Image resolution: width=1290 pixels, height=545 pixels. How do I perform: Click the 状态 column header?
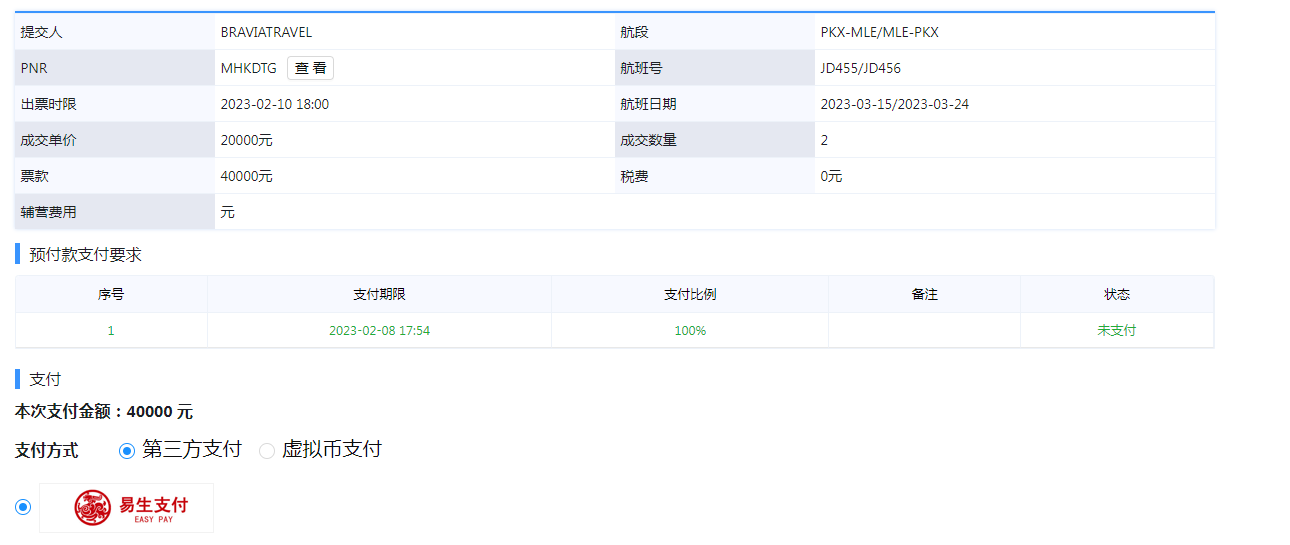click(x=1116, y=295)
